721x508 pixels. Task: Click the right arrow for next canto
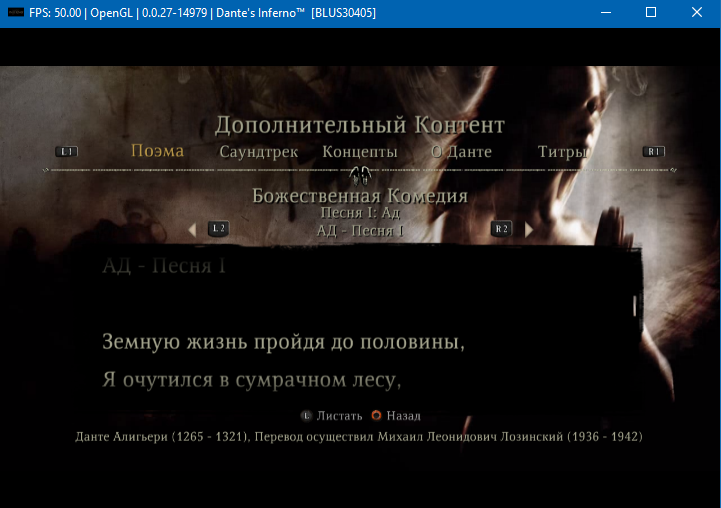coord(529,229)
